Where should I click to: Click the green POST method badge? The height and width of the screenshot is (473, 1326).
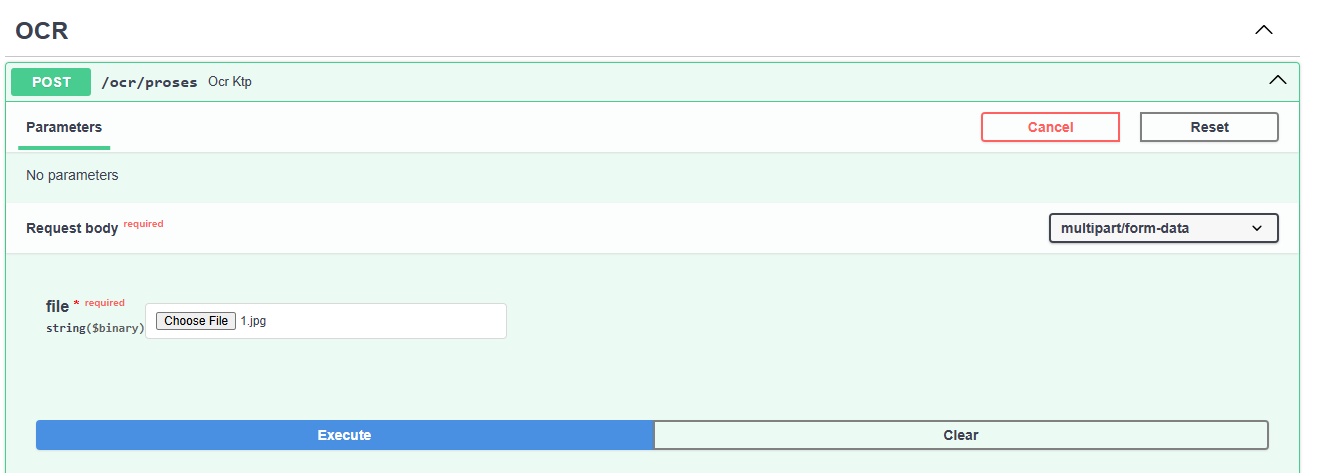51,82
